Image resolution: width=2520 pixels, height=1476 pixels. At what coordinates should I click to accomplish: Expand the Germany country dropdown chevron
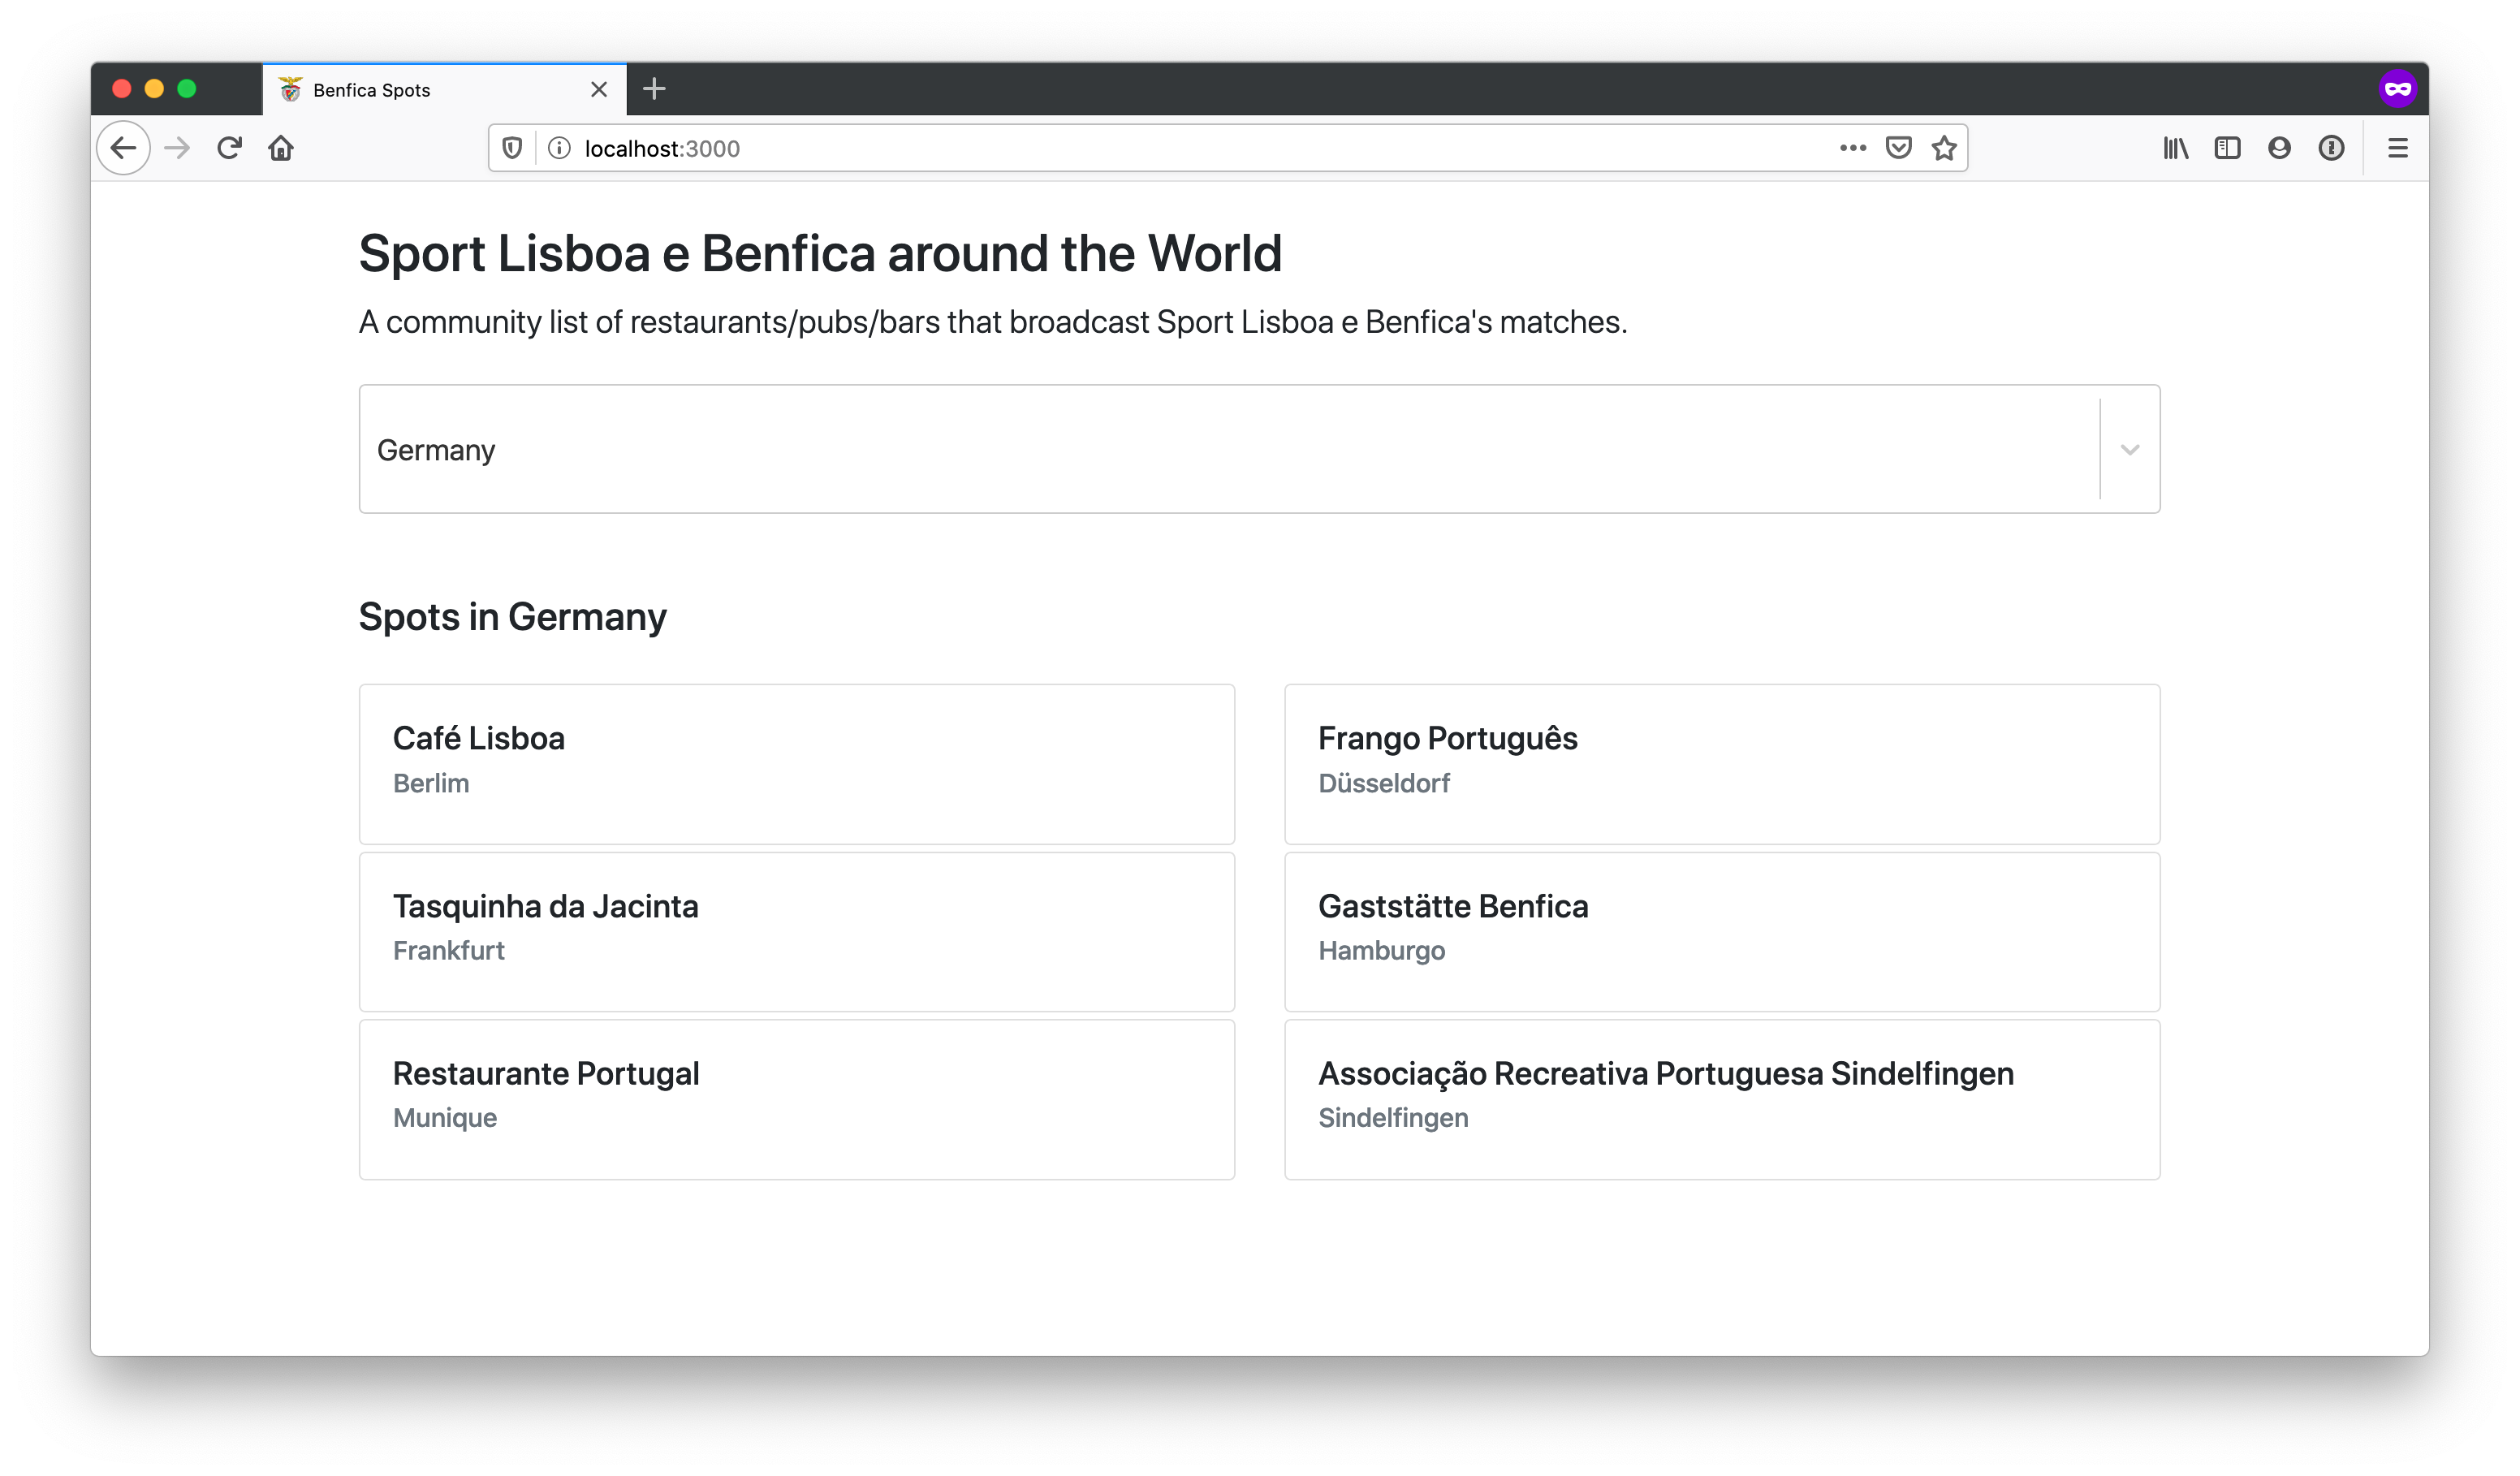click(2130, 450)
